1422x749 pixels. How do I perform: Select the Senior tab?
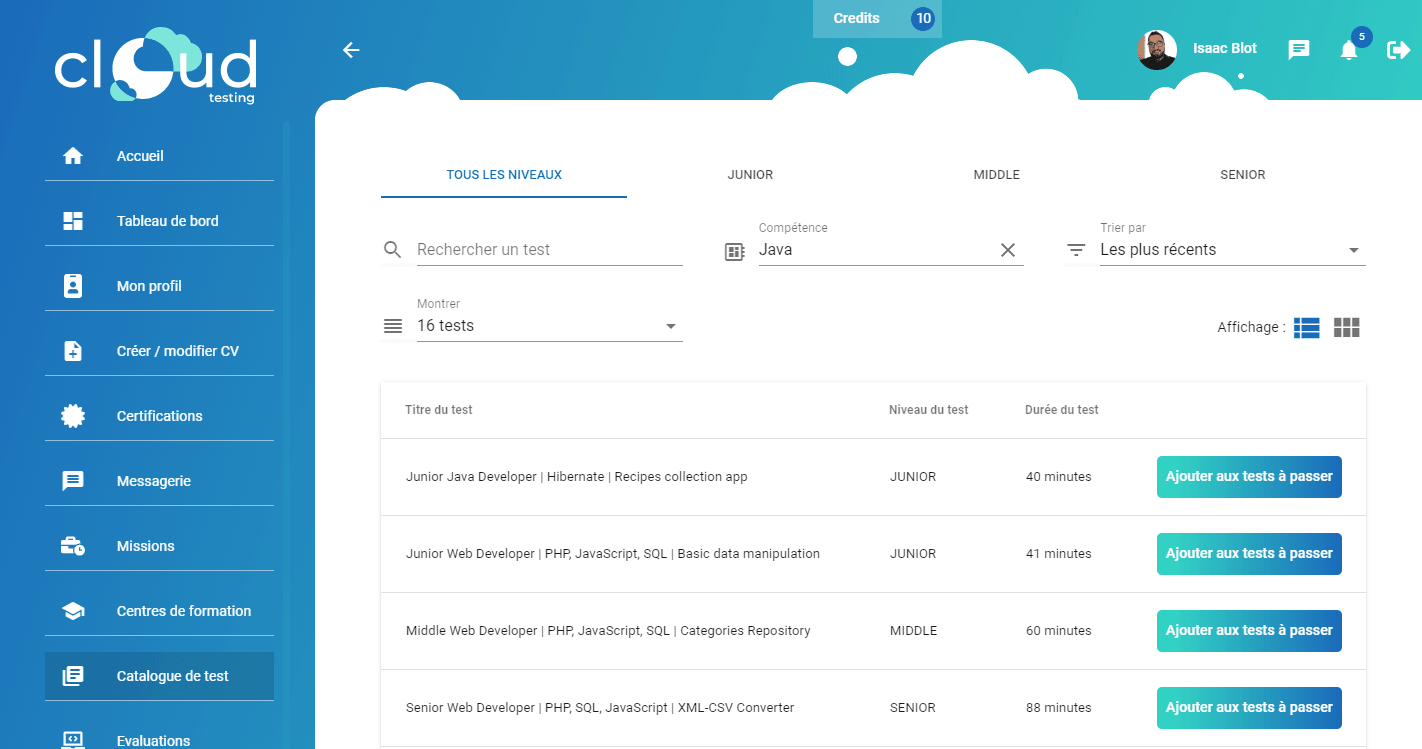click(x=1243, y=175)
